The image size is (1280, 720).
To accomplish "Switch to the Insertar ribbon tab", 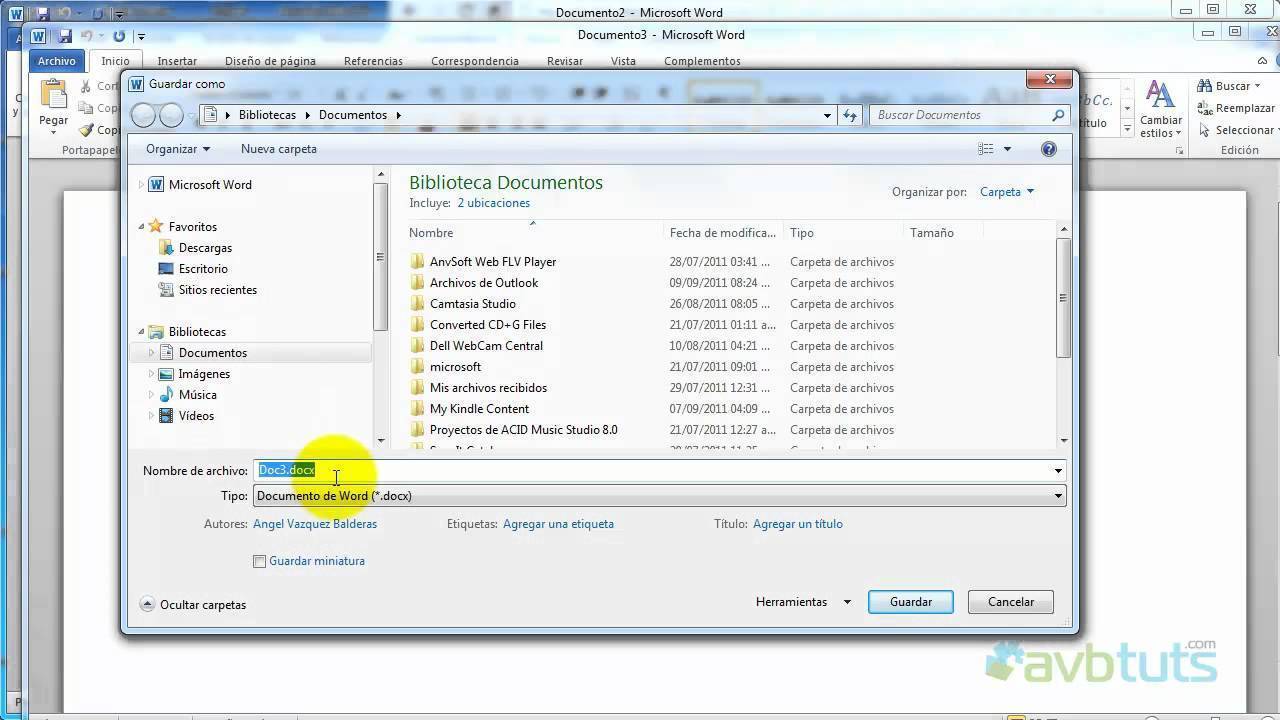I will [x=177, y=61].
